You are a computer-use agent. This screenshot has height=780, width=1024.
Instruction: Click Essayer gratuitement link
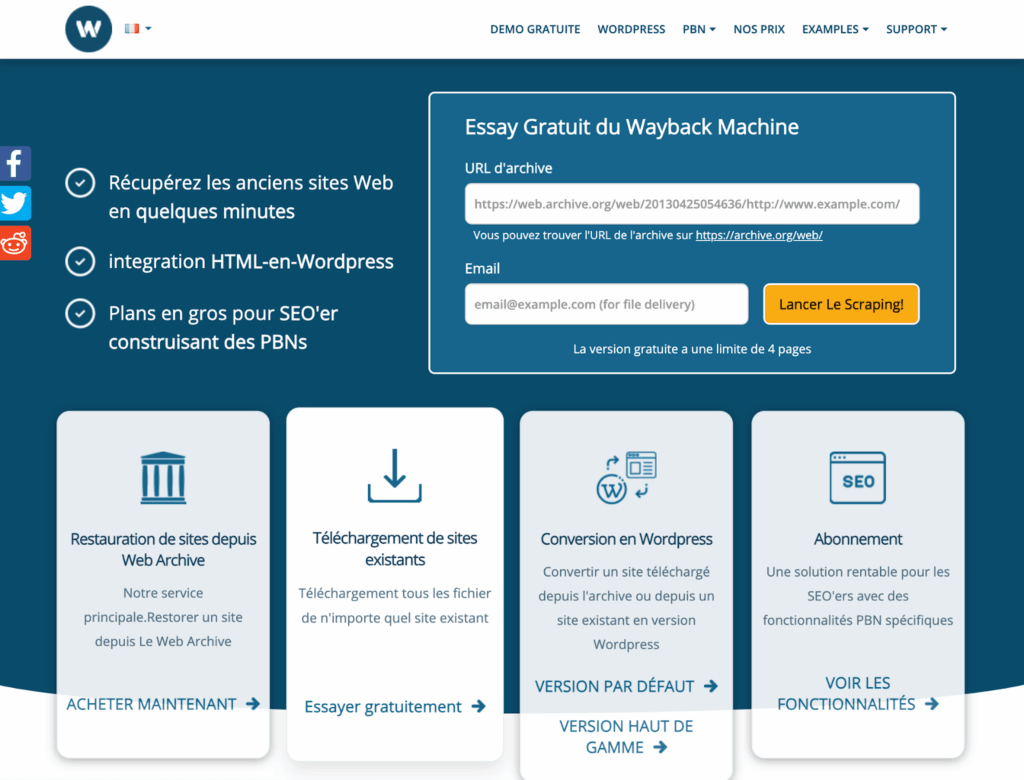point(394,706)
